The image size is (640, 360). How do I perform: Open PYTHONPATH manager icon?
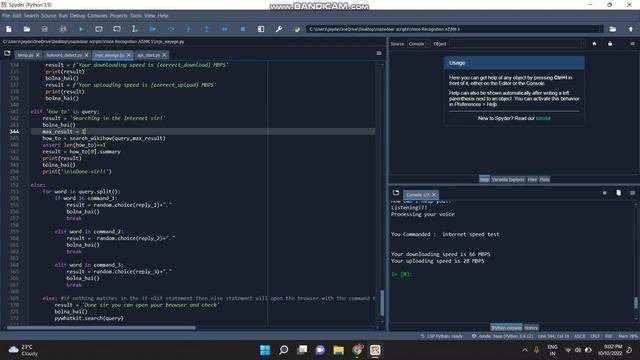[297, 29]
